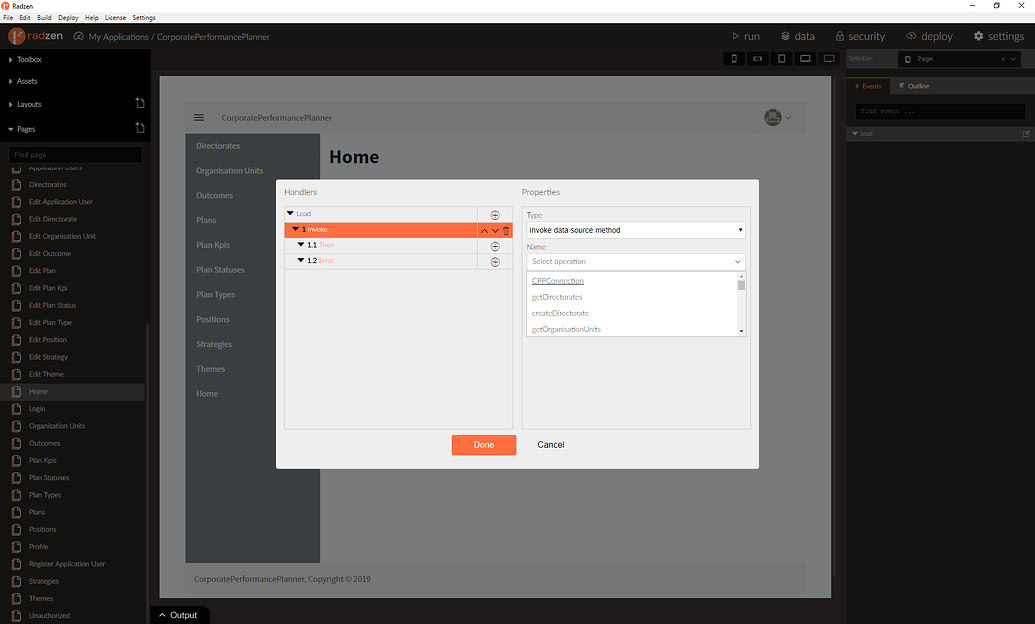Clear the Page selection with the x

click(1005, 58)
